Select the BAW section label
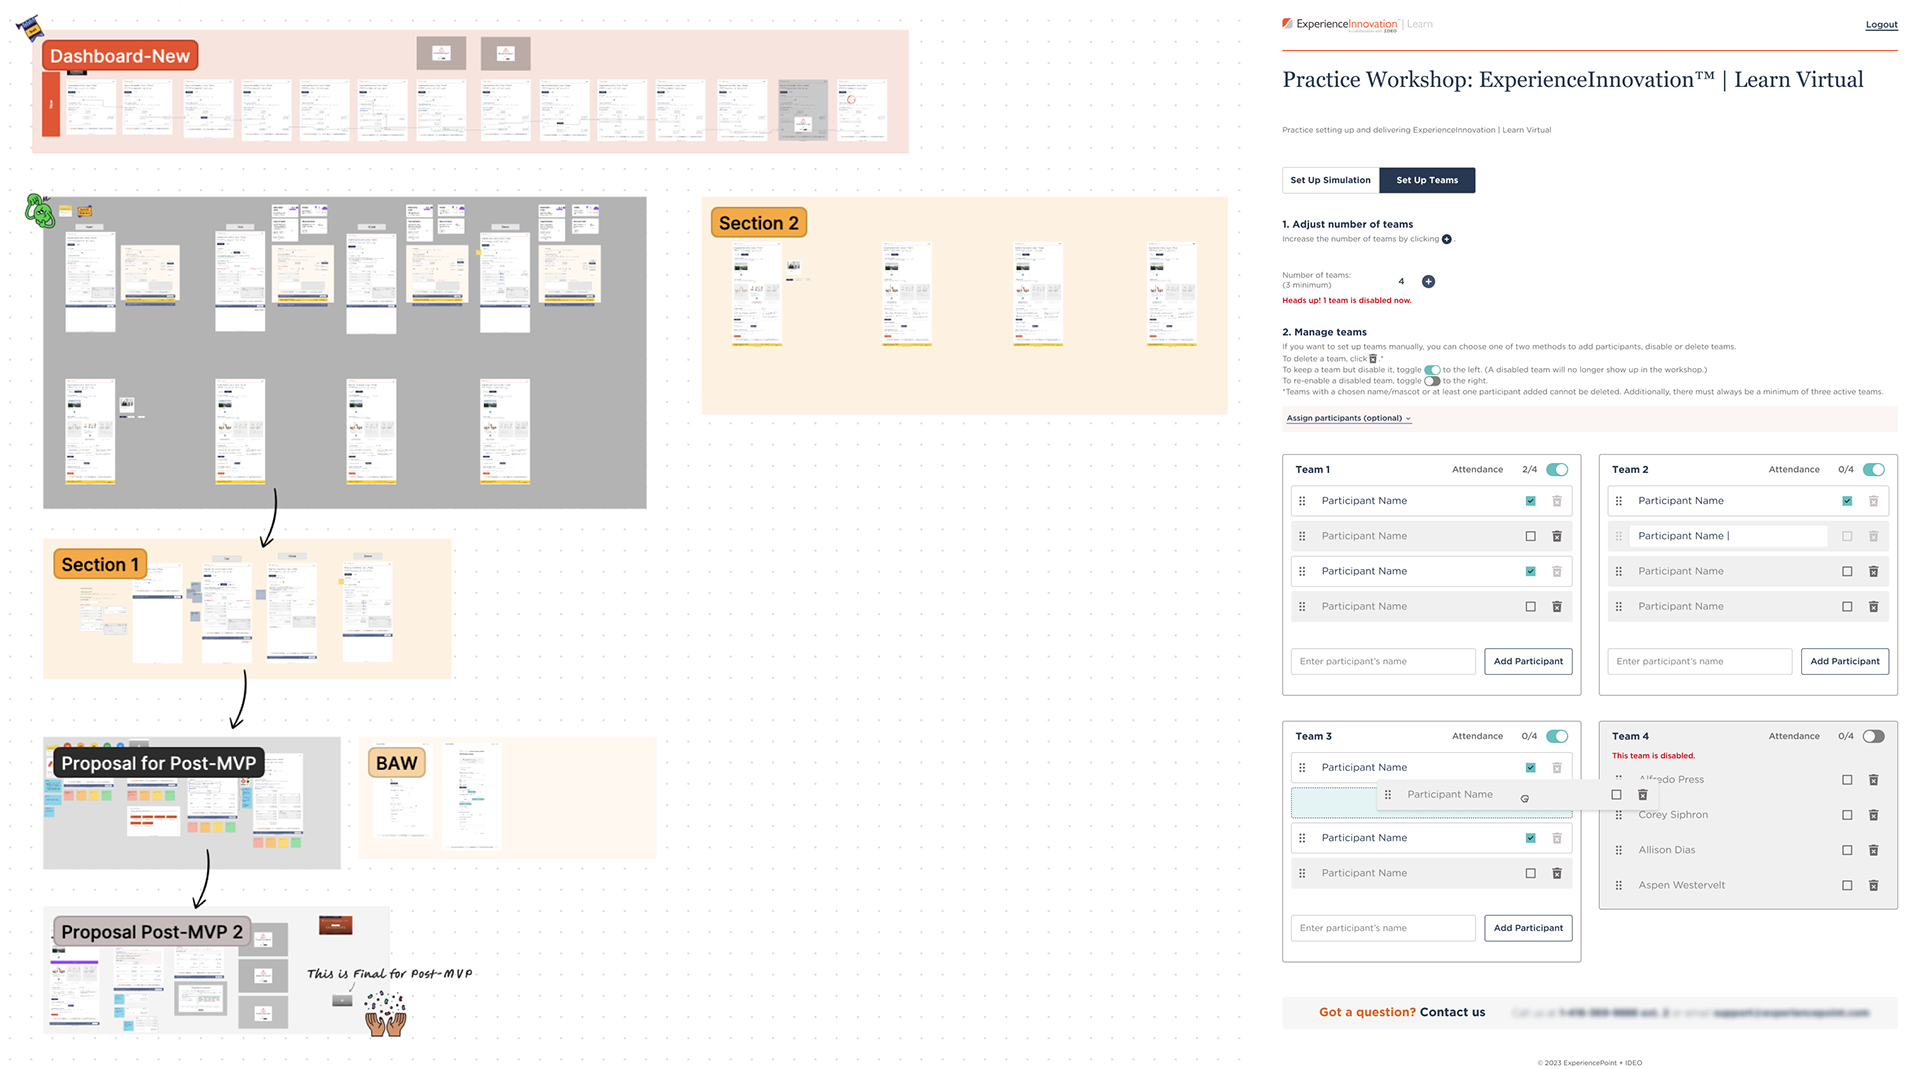 tap(397, 764)
